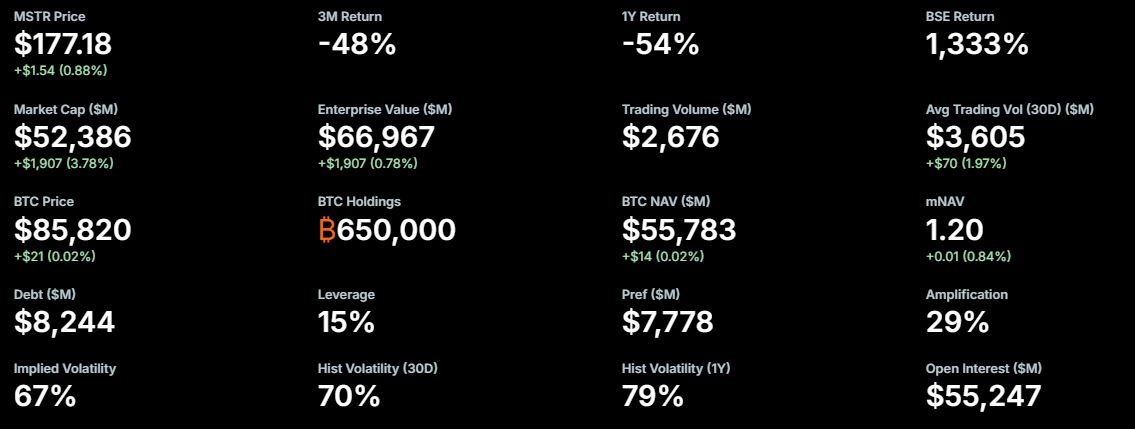Select the Enterprise Value figure $66,967
1135x429 pixels.
tap(377, 137)
